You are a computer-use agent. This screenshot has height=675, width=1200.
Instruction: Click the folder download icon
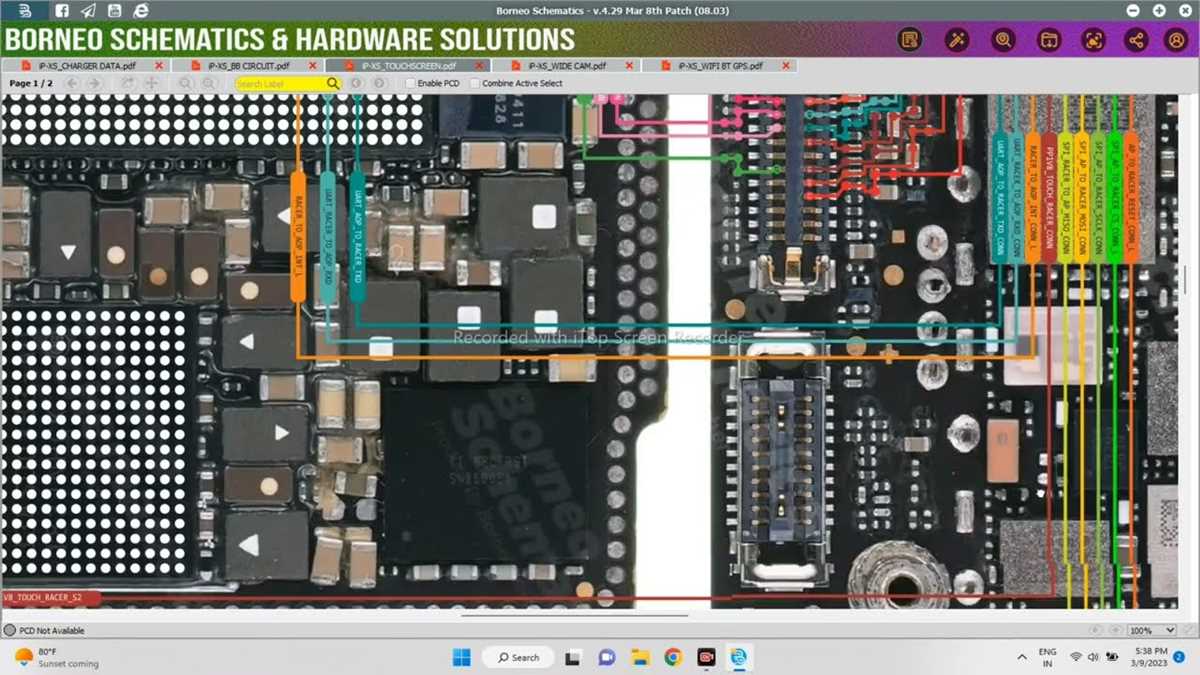1049,40
